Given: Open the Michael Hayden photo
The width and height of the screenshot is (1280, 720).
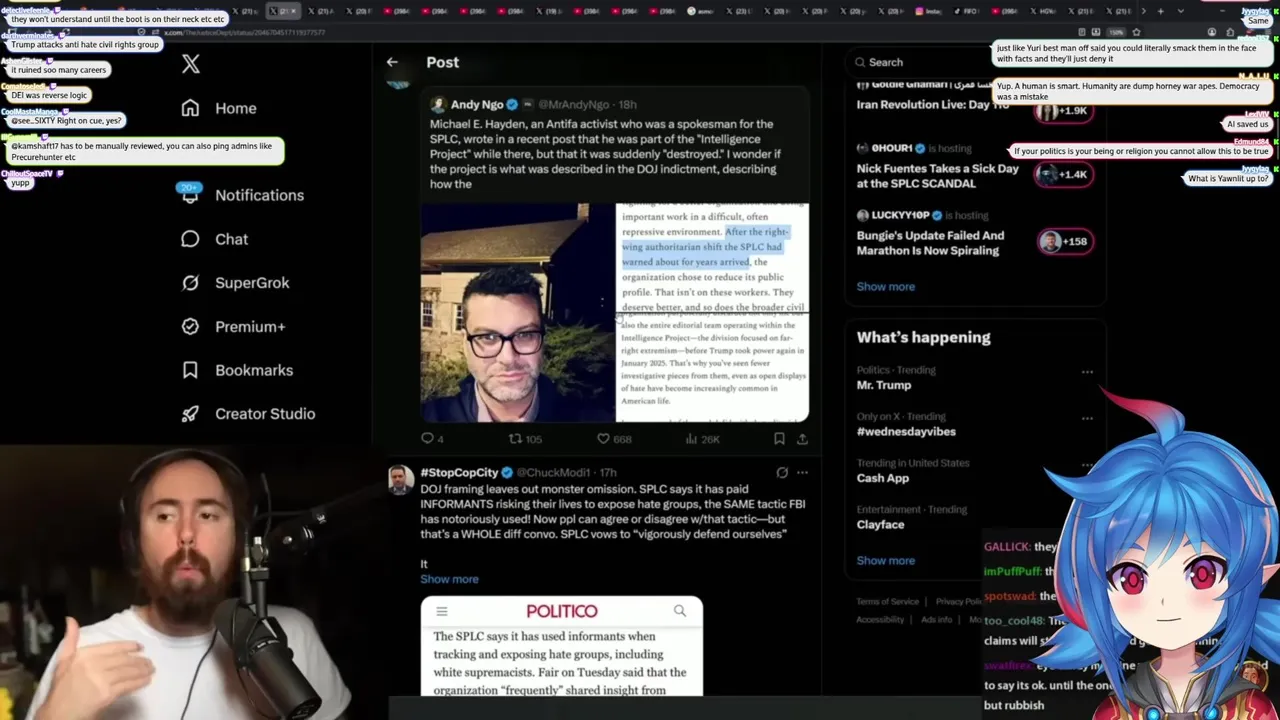Looking at the screenshot, I should [518, 313].
